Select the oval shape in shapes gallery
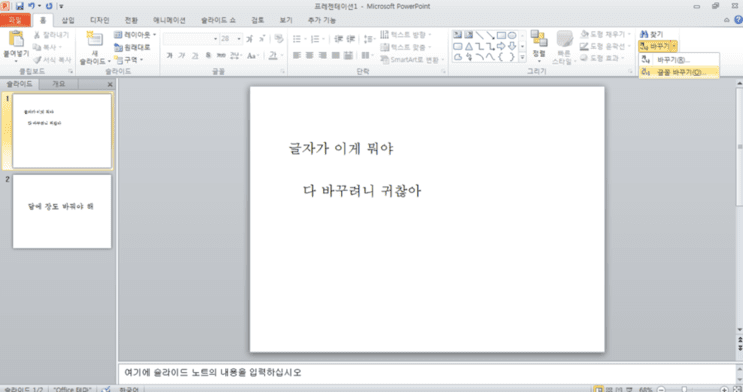743x392 pixels. (512, 35)
